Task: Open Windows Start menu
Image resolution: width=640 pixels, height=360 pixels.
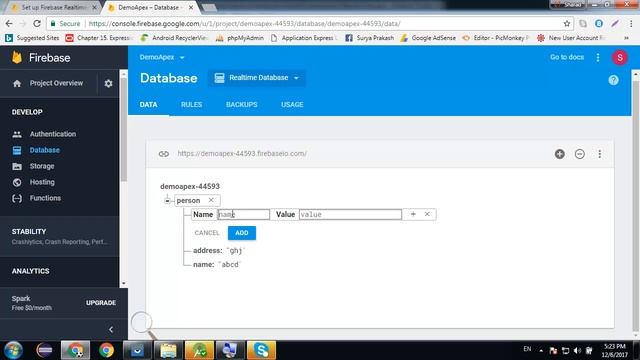Action: [x=13, y=350]
